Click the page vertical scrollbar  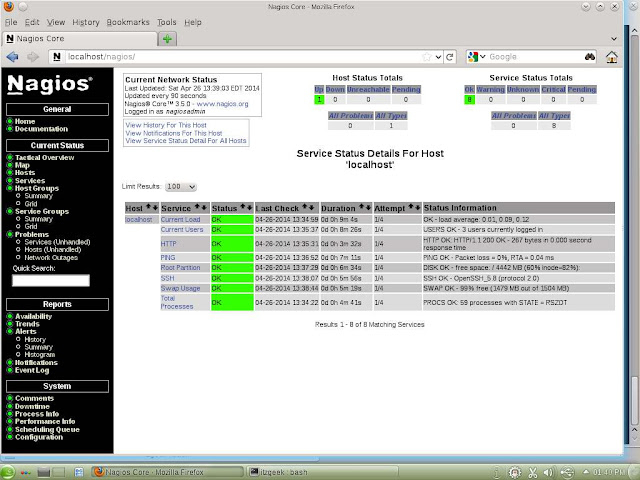tap(635, 400)
